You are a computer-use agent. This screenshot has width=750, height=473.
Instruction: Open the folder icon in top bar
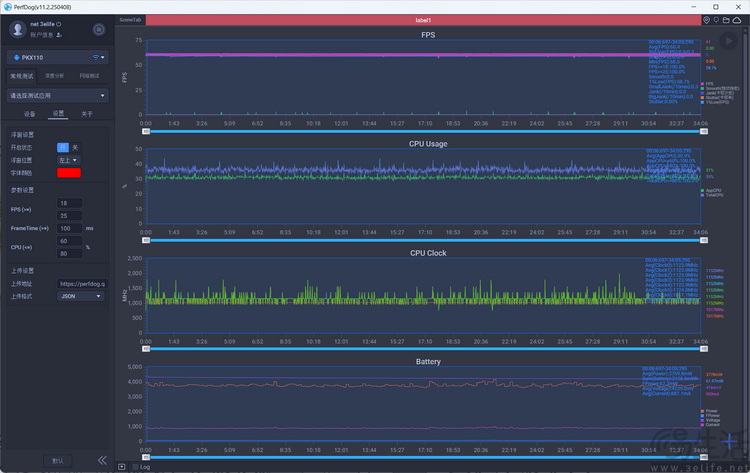(726, 20)
